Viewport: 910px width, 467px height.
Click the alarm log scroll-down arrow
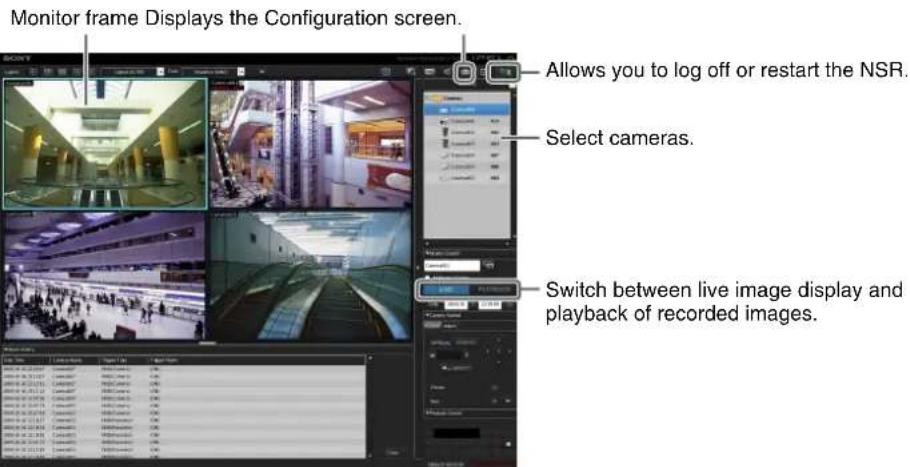click(371, 455)
